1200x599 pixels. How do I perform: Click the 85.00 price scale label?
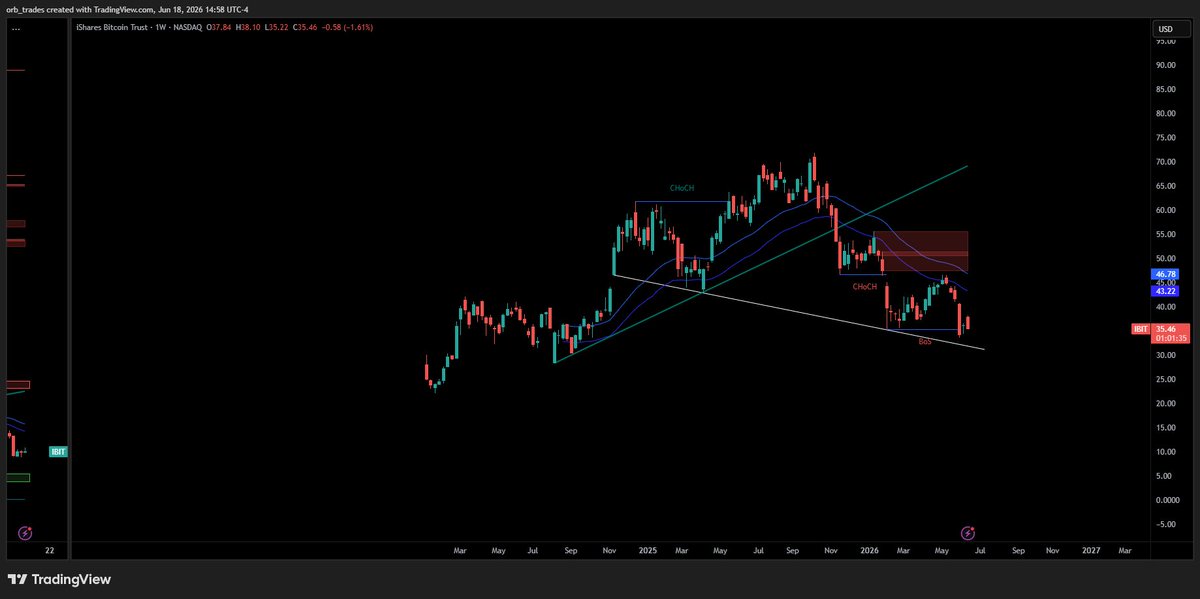click(x=1164, y=89)
